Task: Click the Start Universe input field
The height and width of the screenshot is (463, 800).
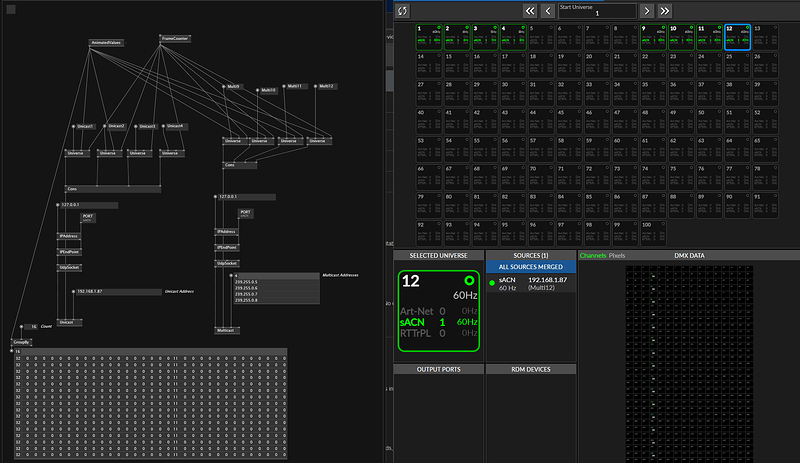Action: (597, 11)
